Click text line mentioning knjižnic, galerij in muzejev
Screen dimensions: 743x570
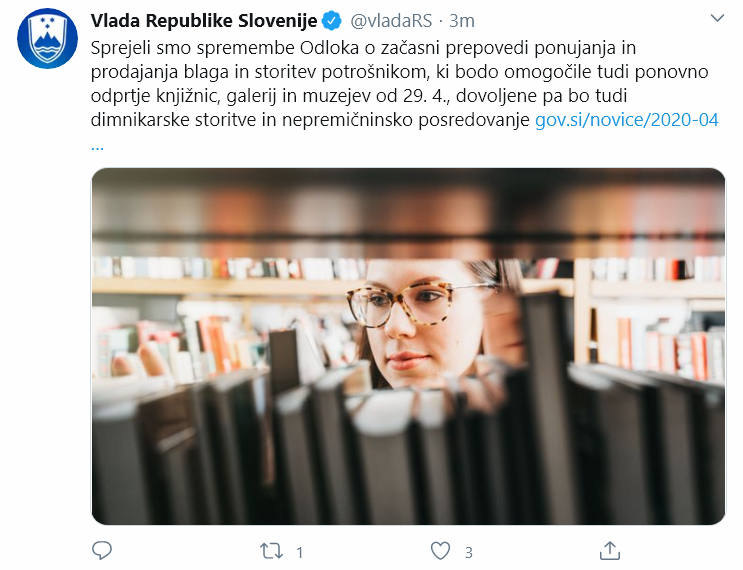359,96
